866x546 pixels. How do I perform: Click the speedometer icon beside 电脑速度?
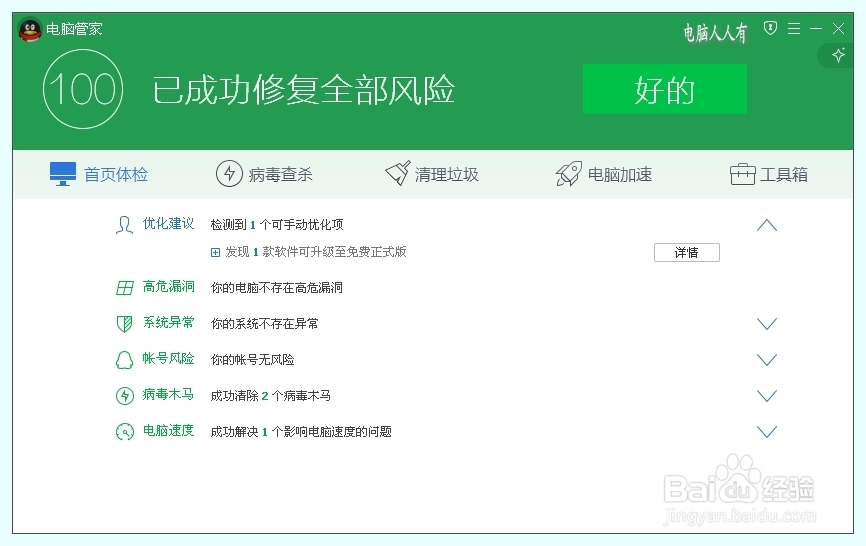(125, 432)
